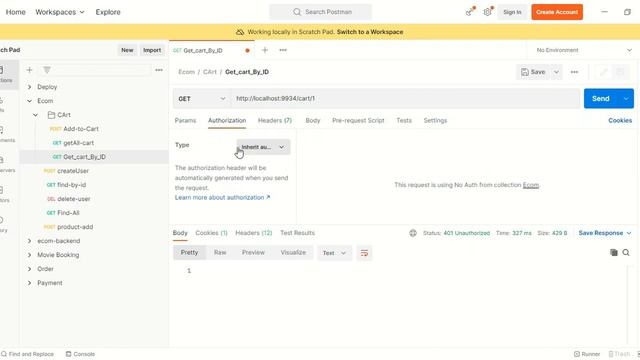
Task: Open Learn more about authorization link
Action: tap(222, 198)
